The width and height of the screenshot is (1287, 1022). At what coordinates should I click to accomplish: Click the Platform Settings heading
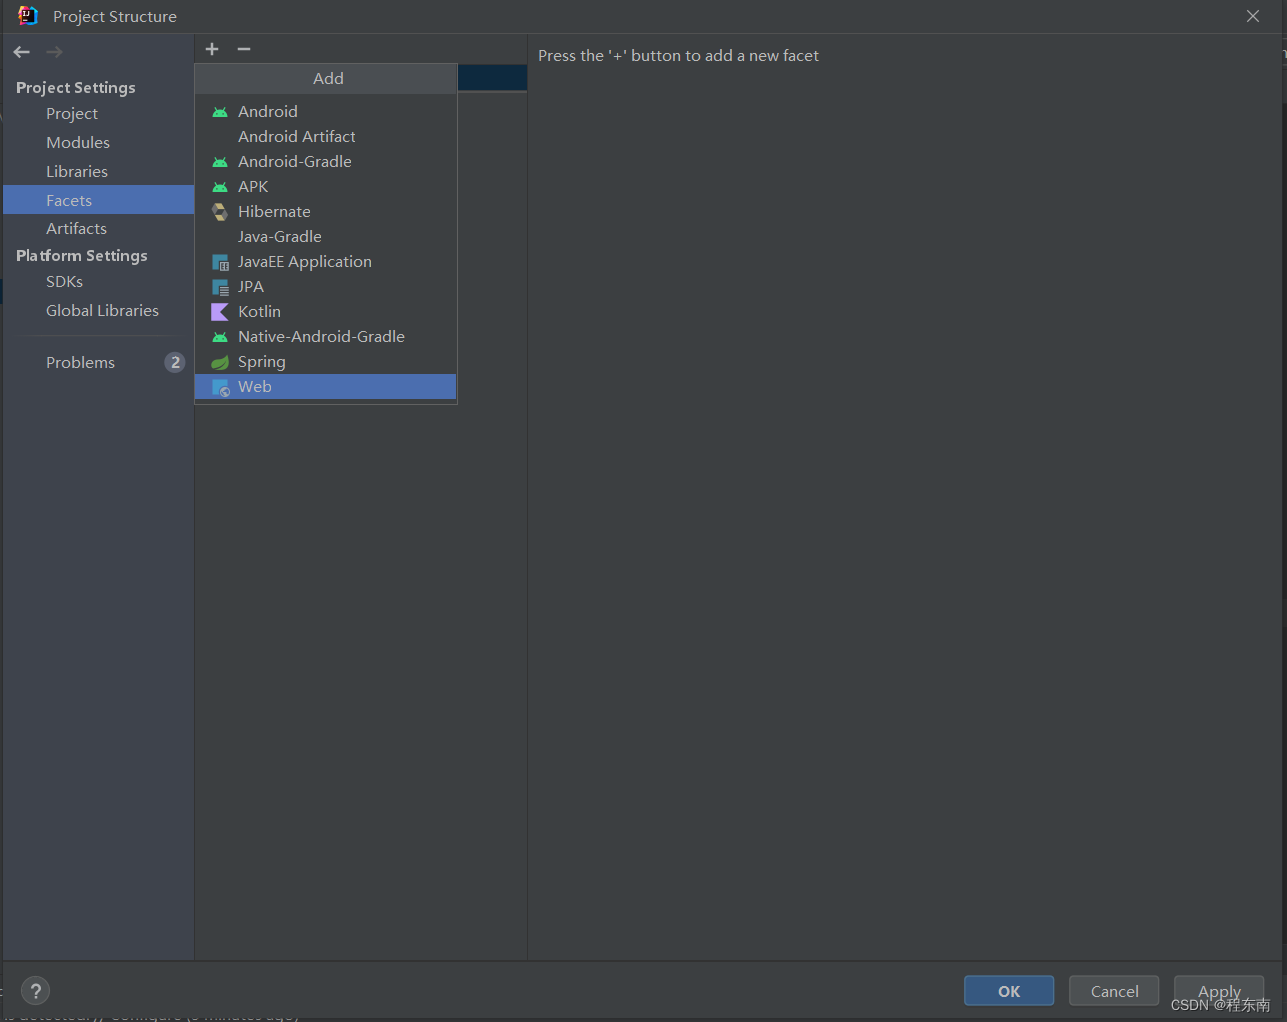pyautogui.click(x=82, y=256)
